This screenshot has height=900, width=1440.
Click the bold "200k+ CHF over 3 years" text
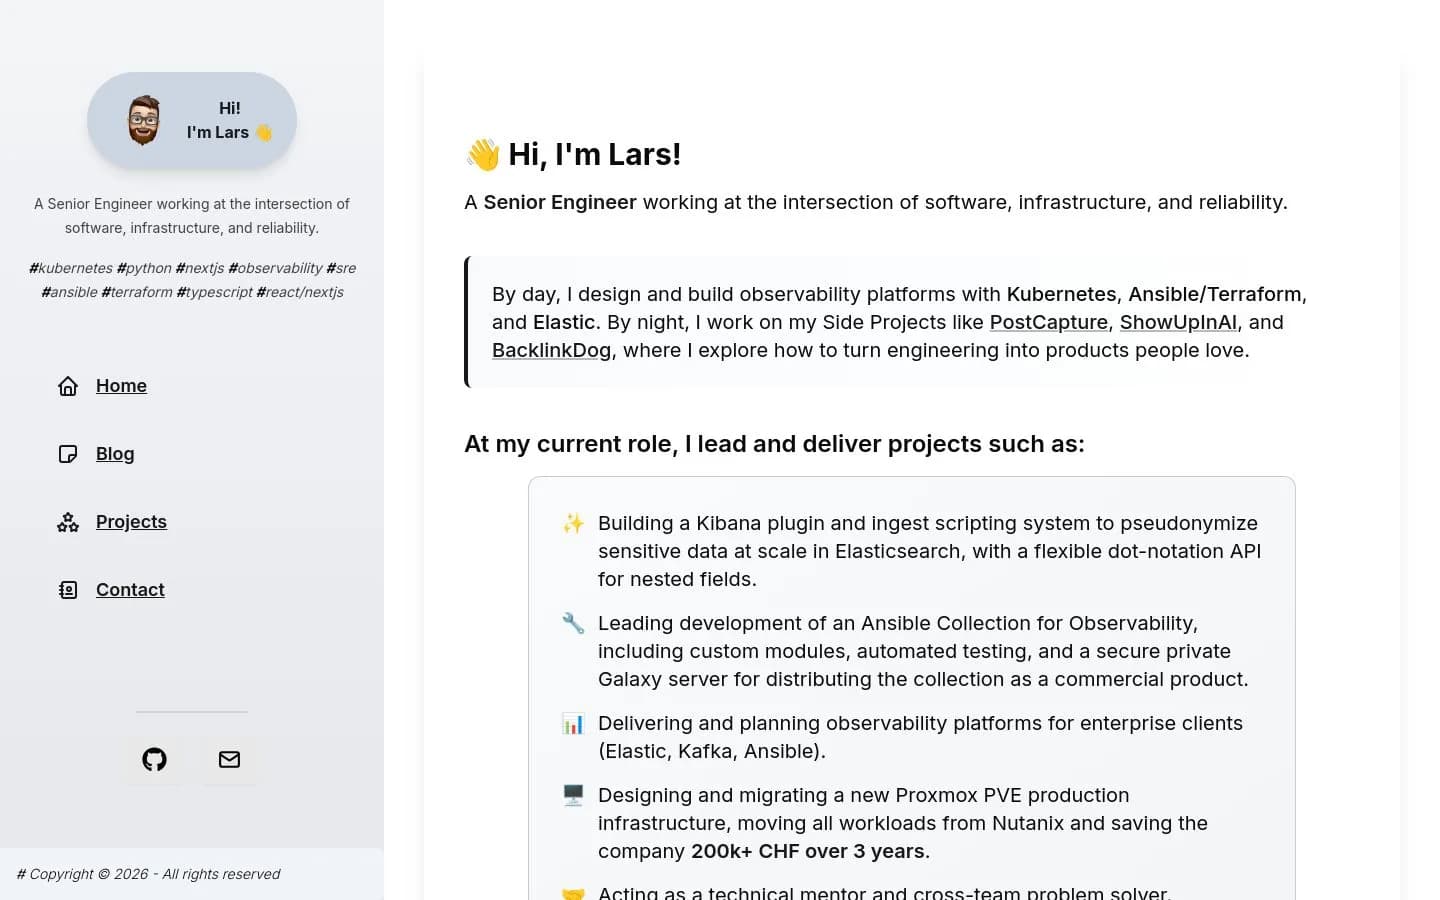pos(808,851)
